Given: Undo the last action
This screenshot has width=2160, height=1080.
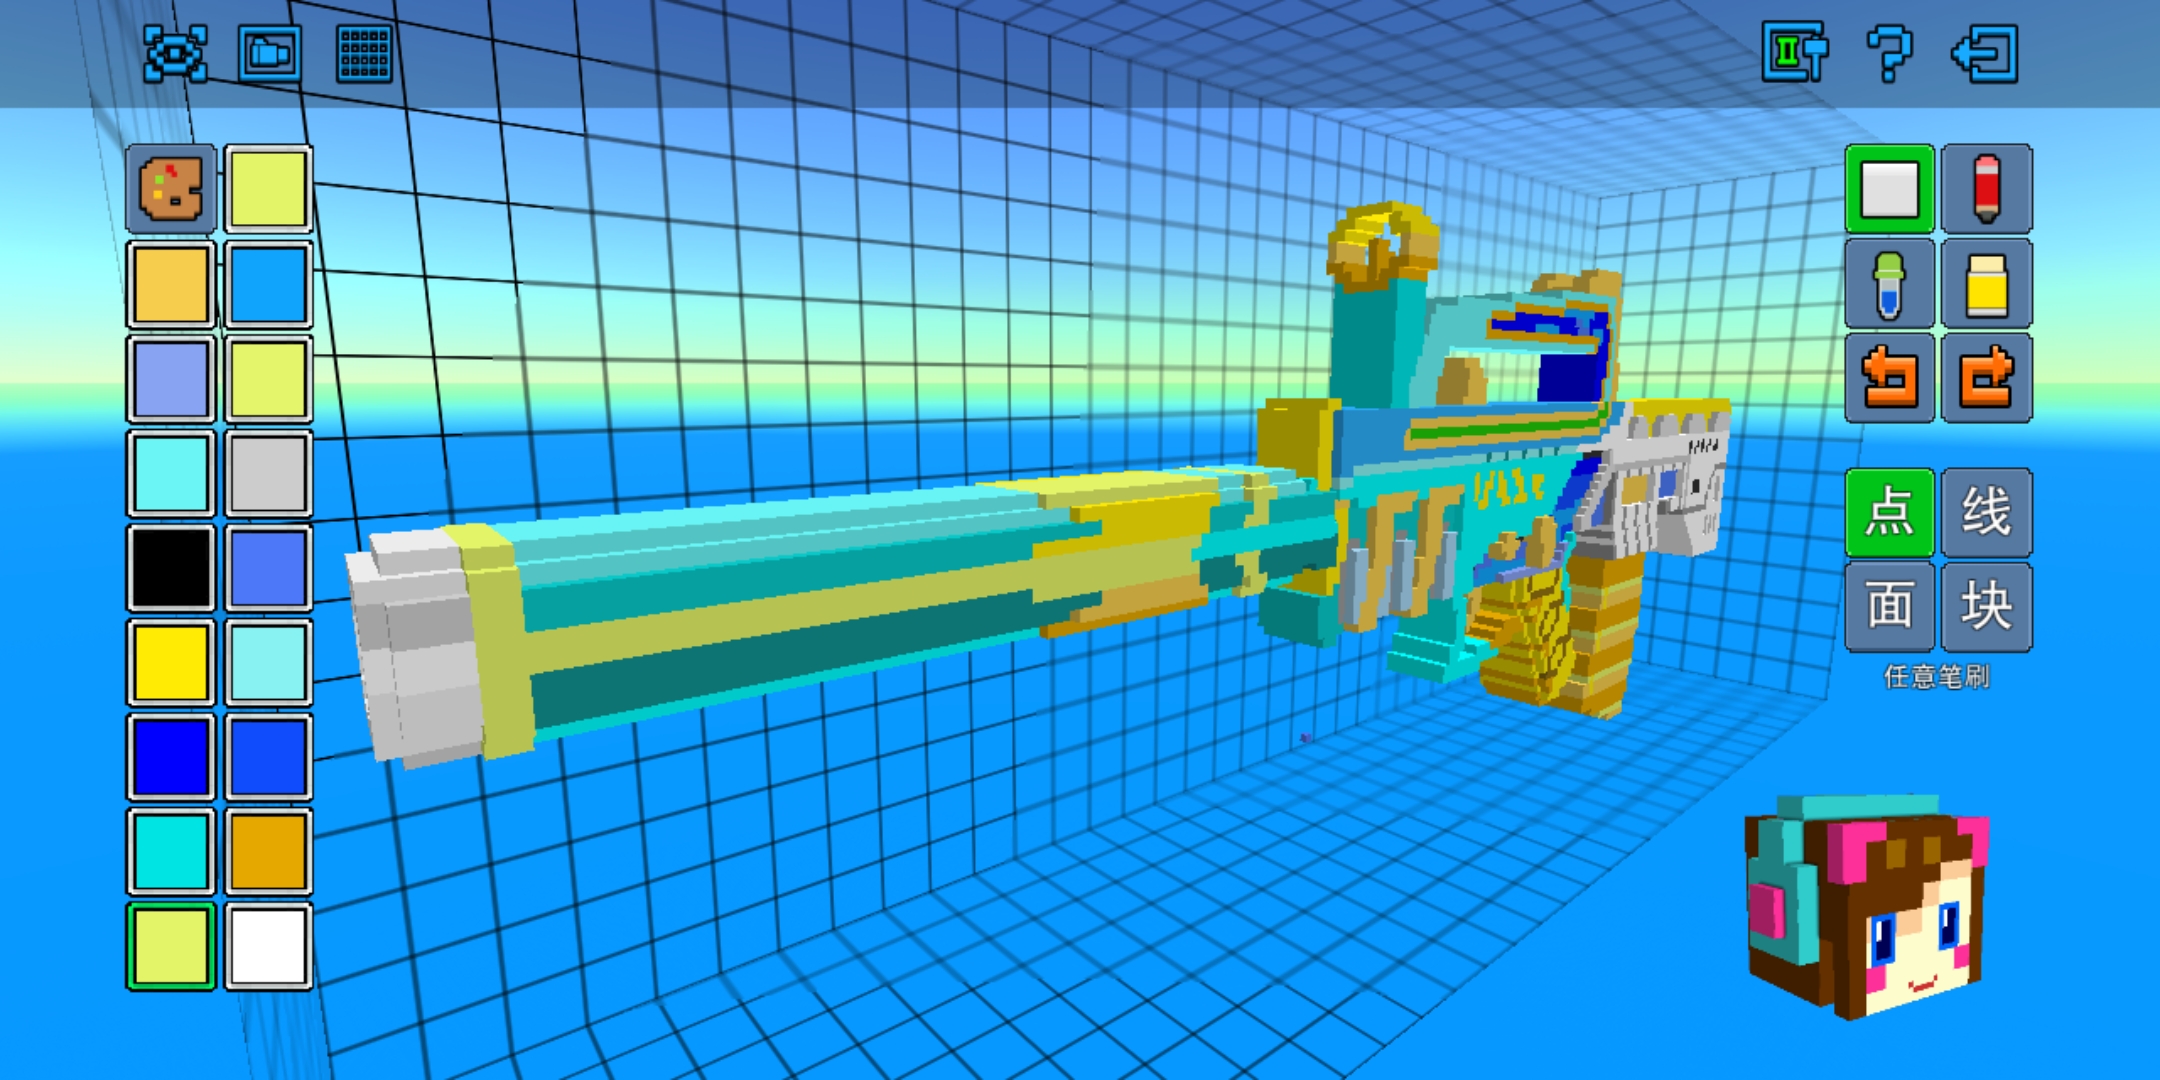Looking at the screenshot, I should tap(1889, 378).
